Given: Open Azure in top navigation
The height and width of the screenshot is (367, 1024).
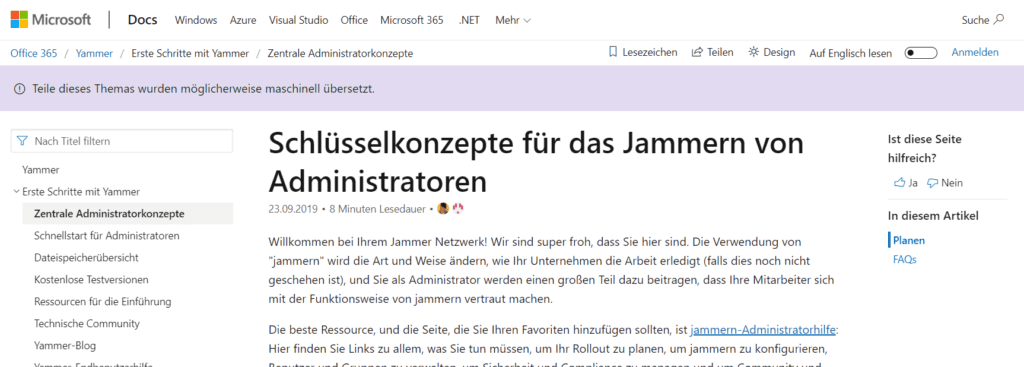Looking at the screenshot, I should 243,20.
